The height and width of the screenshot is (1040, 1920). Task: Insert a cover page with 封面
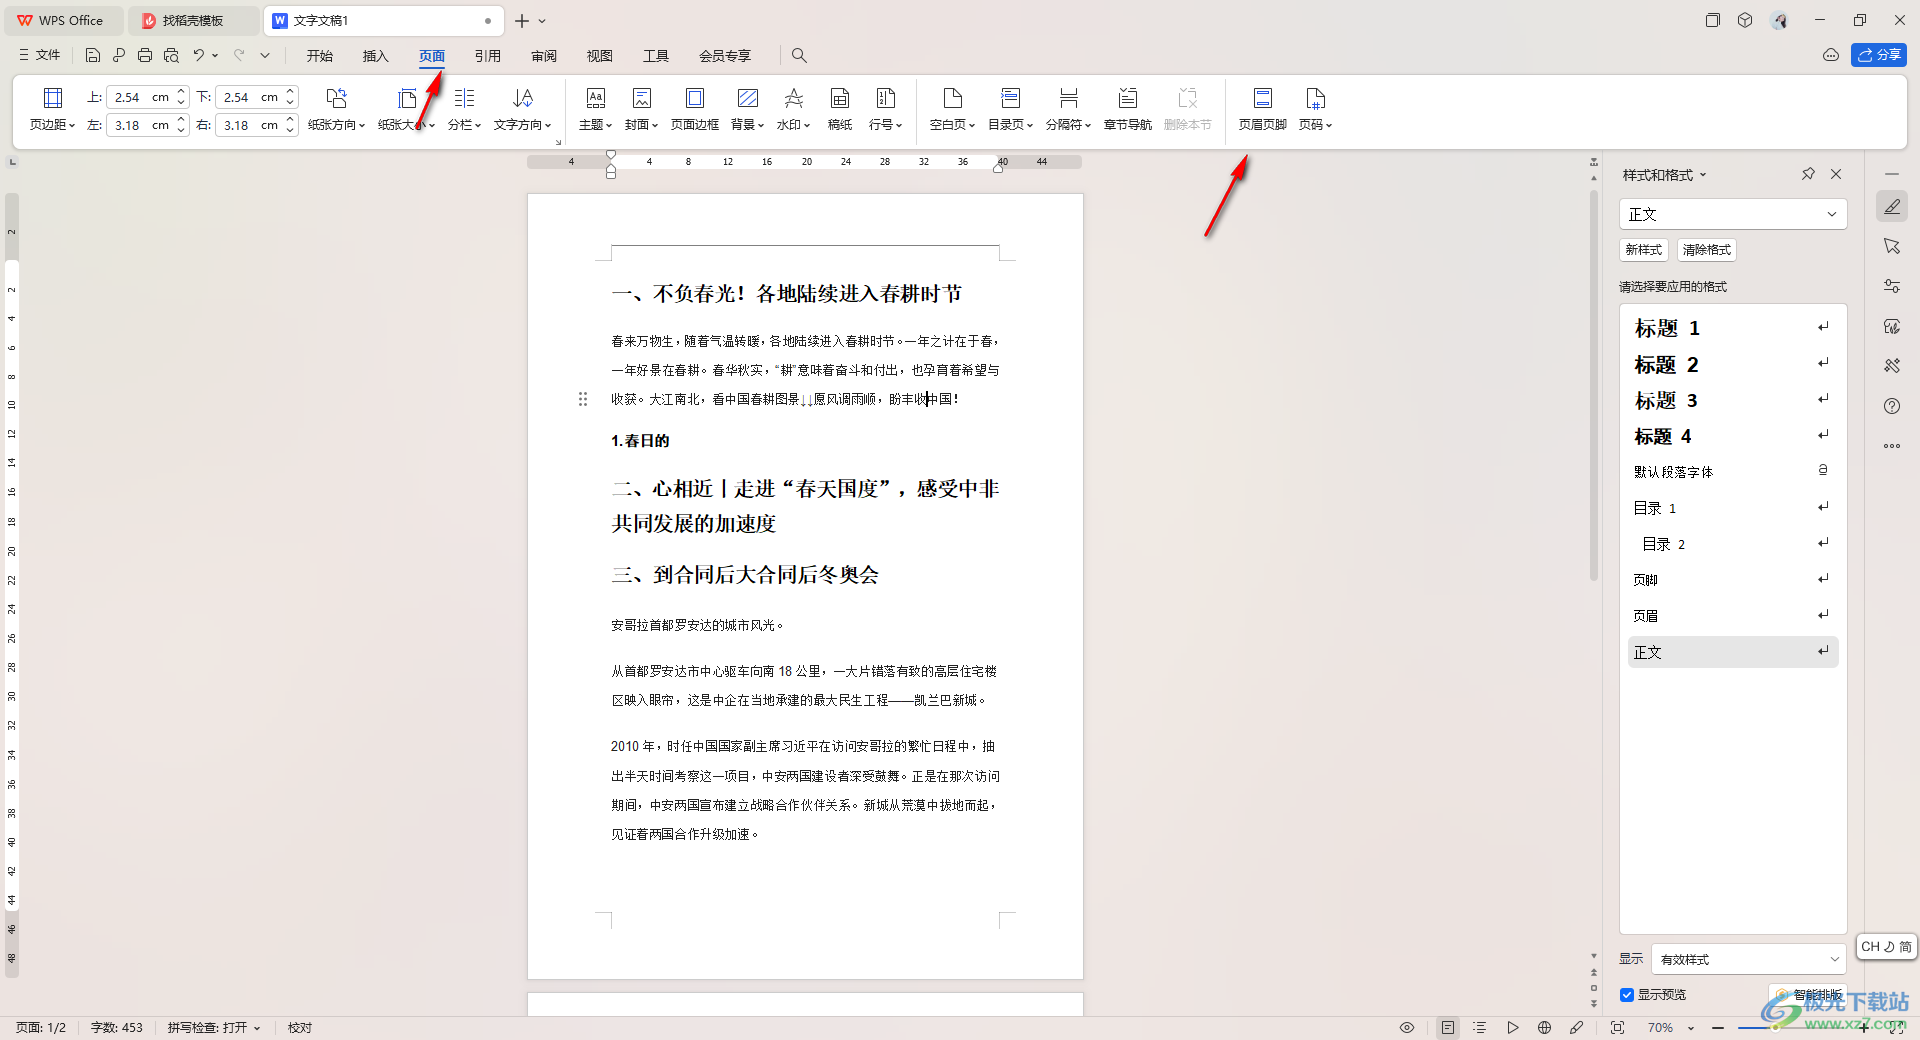[641, 109]
